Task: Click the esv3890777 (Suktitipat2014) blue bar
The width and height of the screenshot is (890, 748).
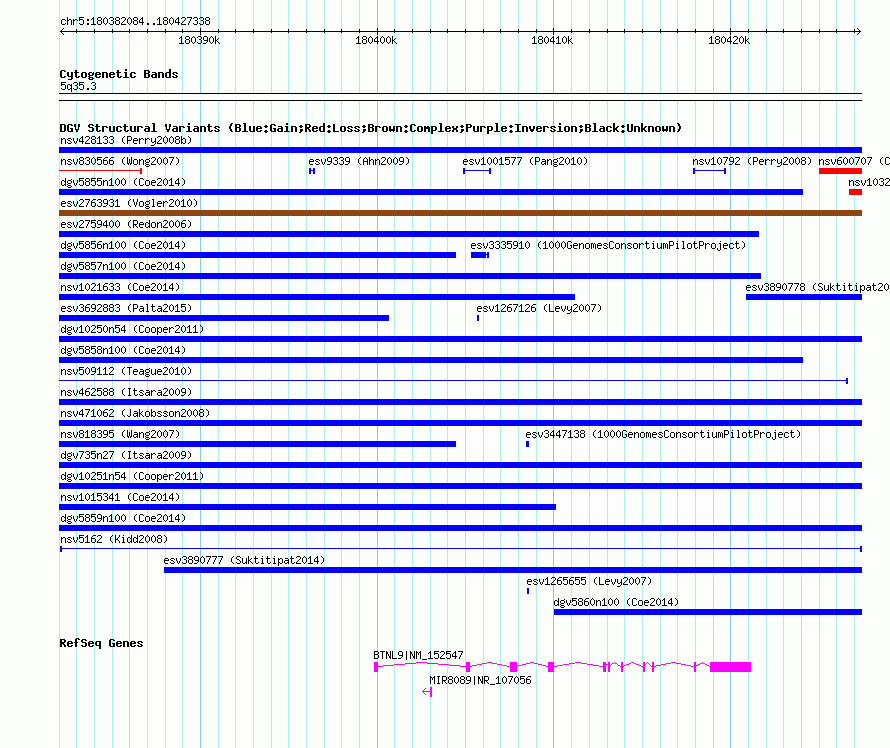Action: coord(513,570)
